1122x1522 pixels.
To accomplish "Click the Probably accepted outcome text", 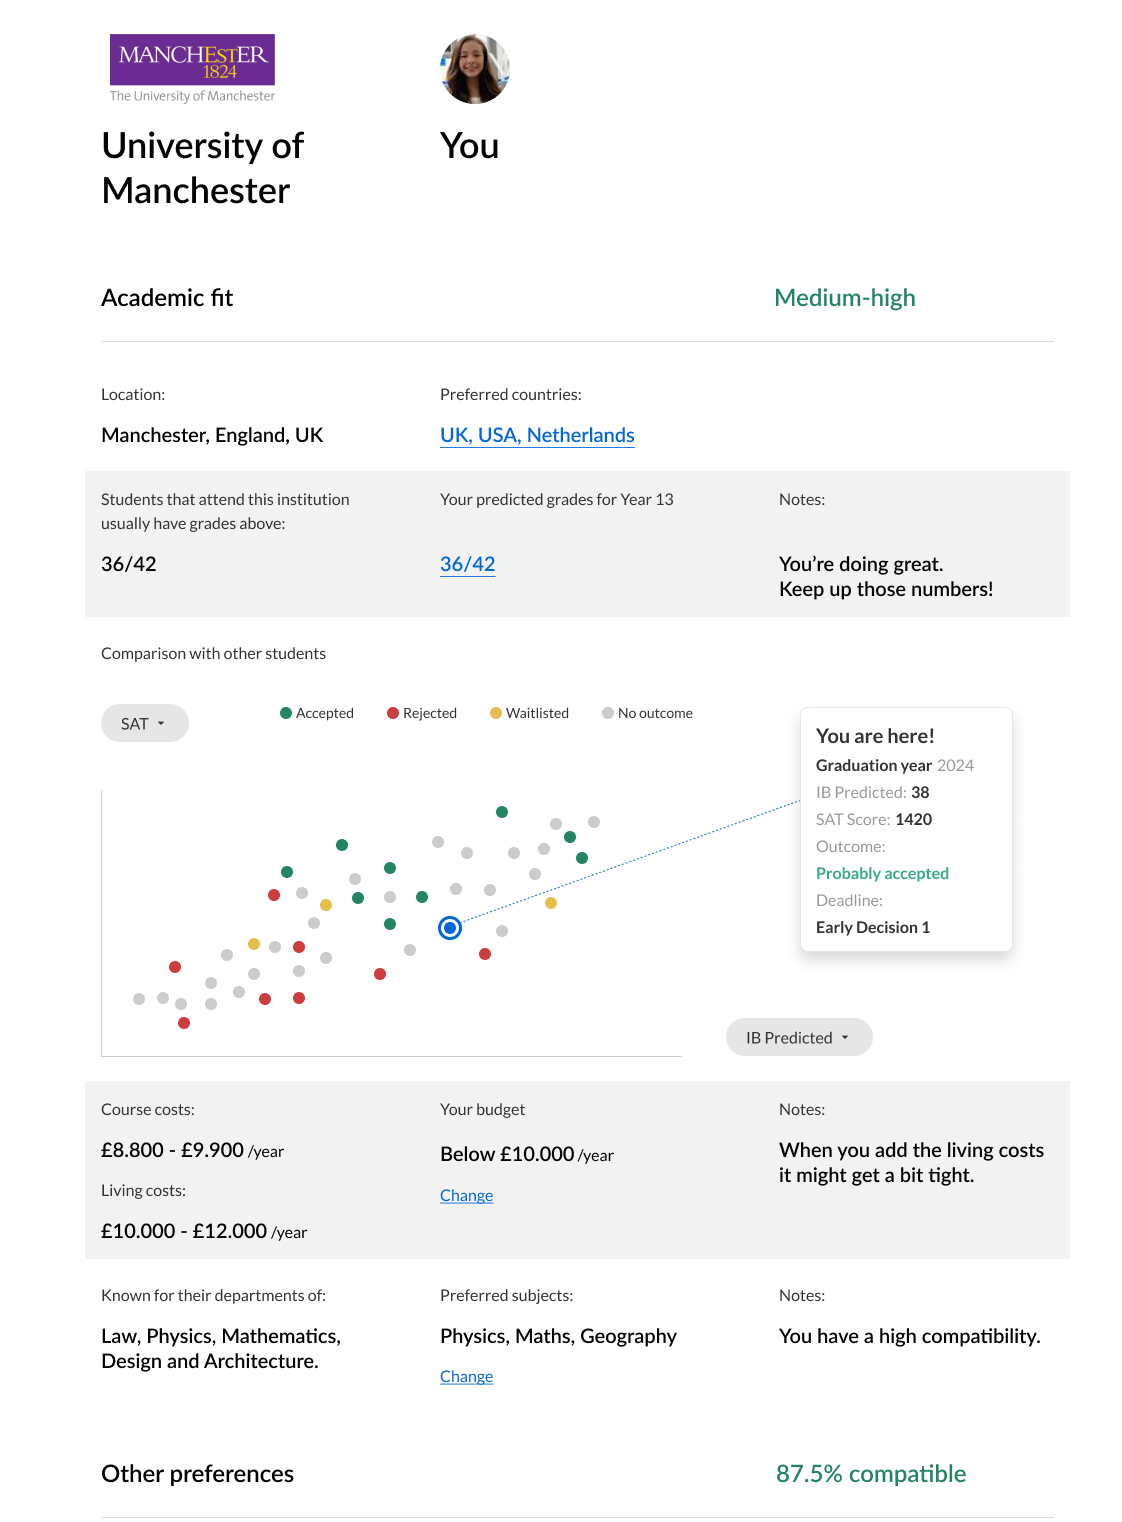I will point(882,873).
